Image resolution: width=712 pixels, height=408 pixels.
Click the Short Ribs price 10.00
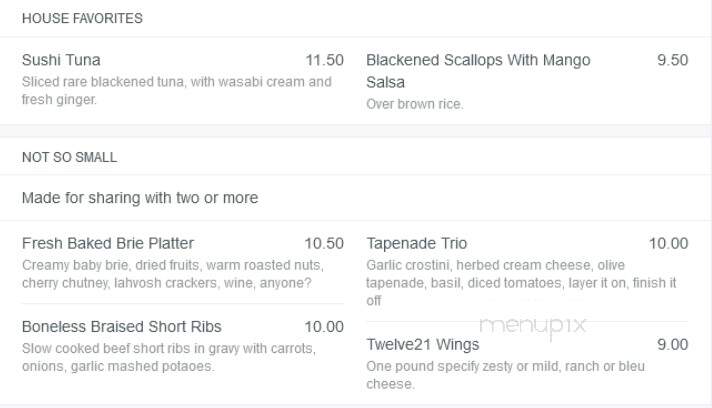324,327
